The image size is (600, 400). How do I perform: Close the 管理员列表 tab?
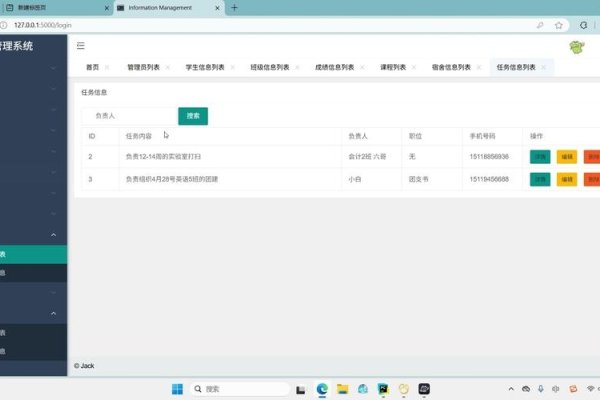(x=168, y=67)
